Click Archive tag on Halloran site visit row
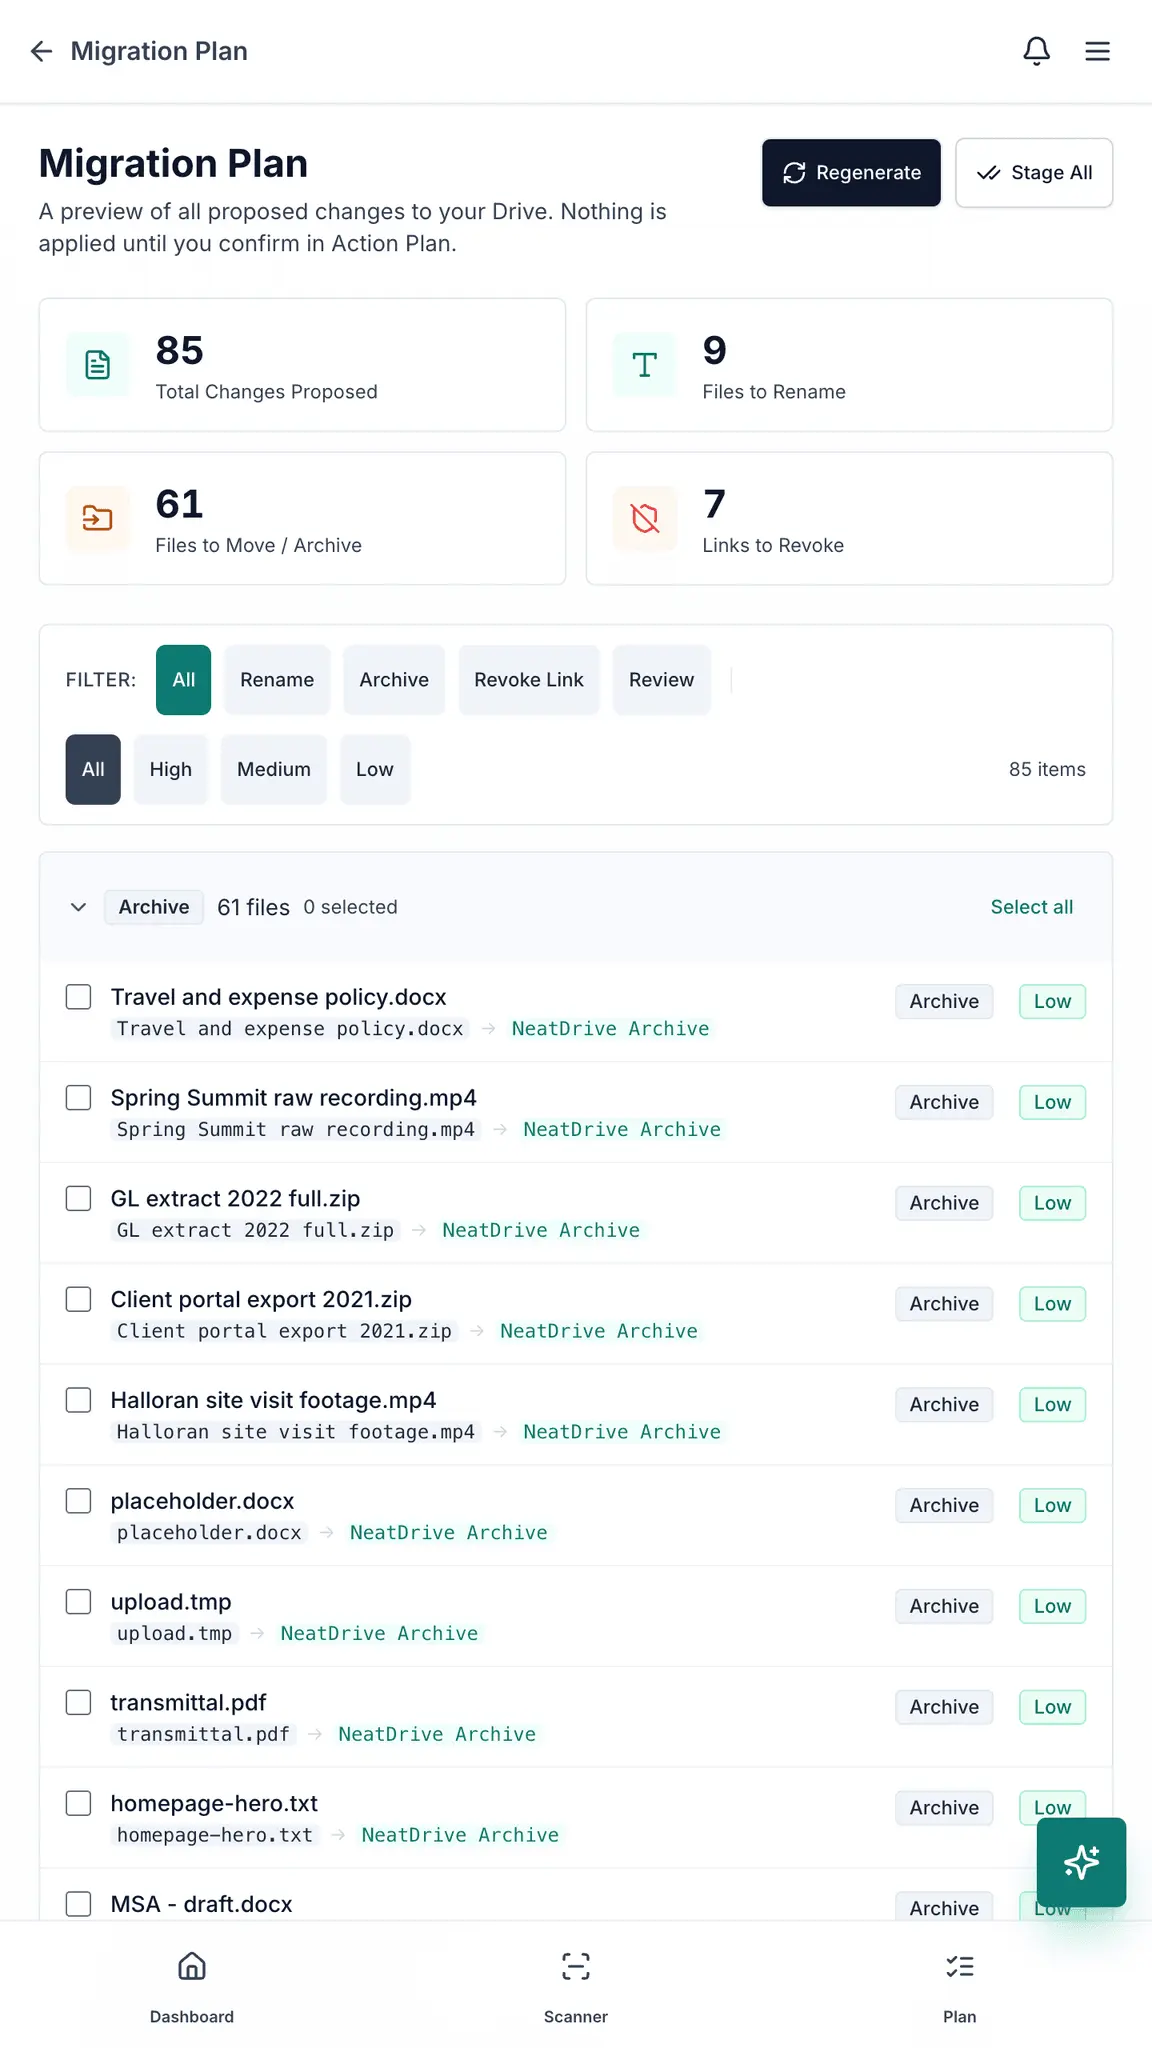Viewport: 1152px width, 2048px height. click(944, 1404)
